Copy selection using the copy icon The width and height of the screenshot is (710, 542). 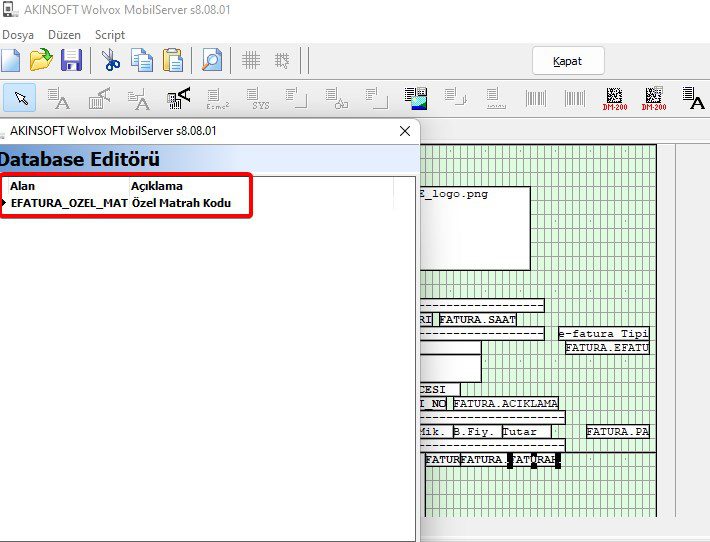(142, 60)
